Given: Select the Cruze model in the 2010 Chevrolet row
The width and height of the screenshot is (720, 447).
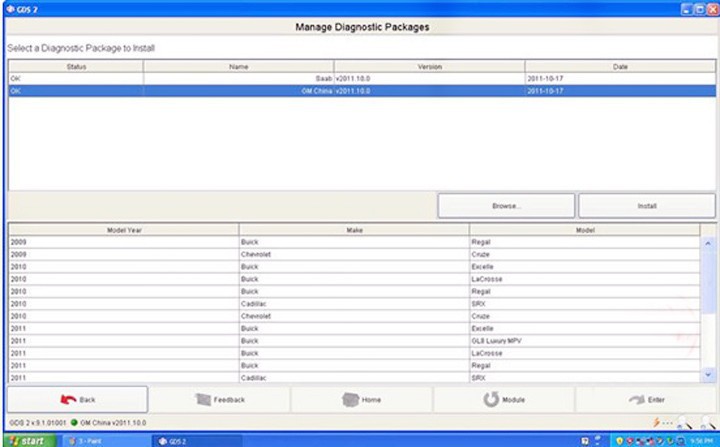Looking at the screenshot, I should tap(585, 317).
